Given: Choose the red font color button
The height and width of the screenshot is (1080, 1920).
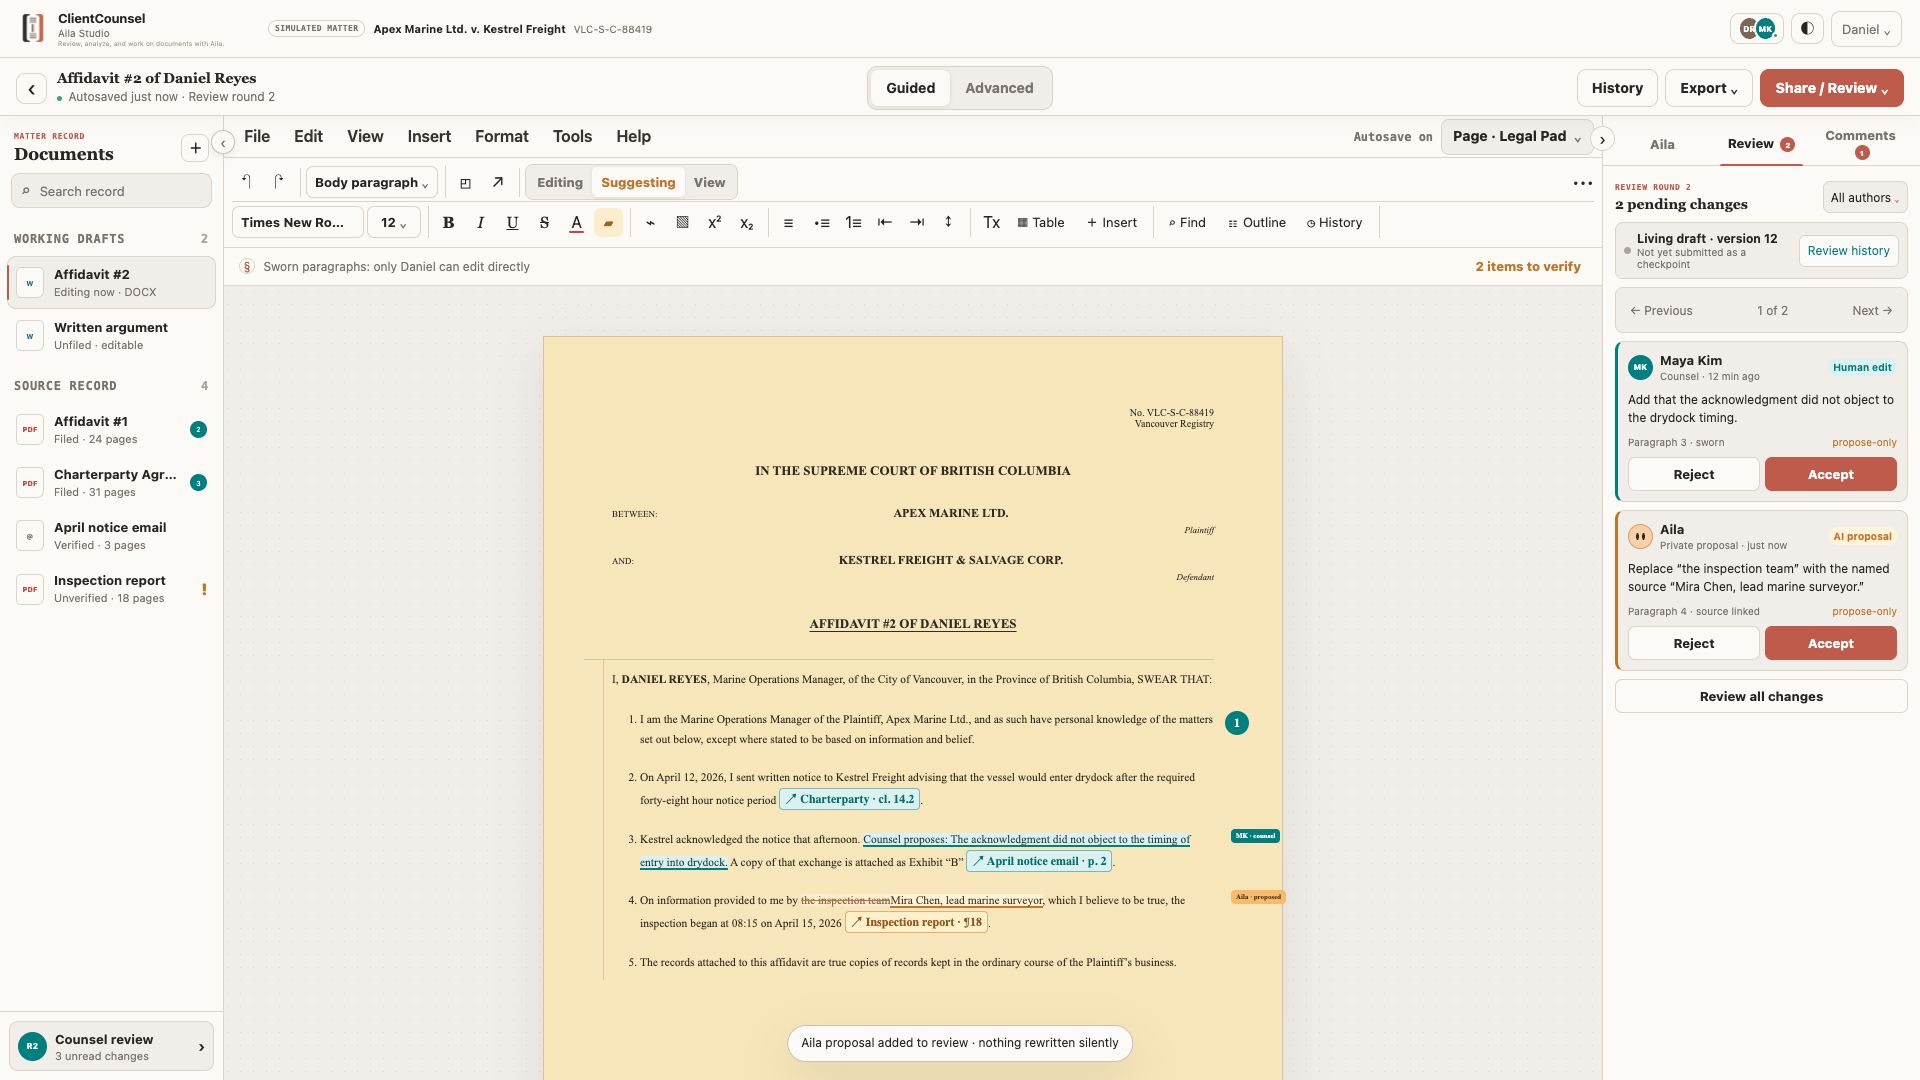Looking at the screenshot, I should [x=576, y=223].
